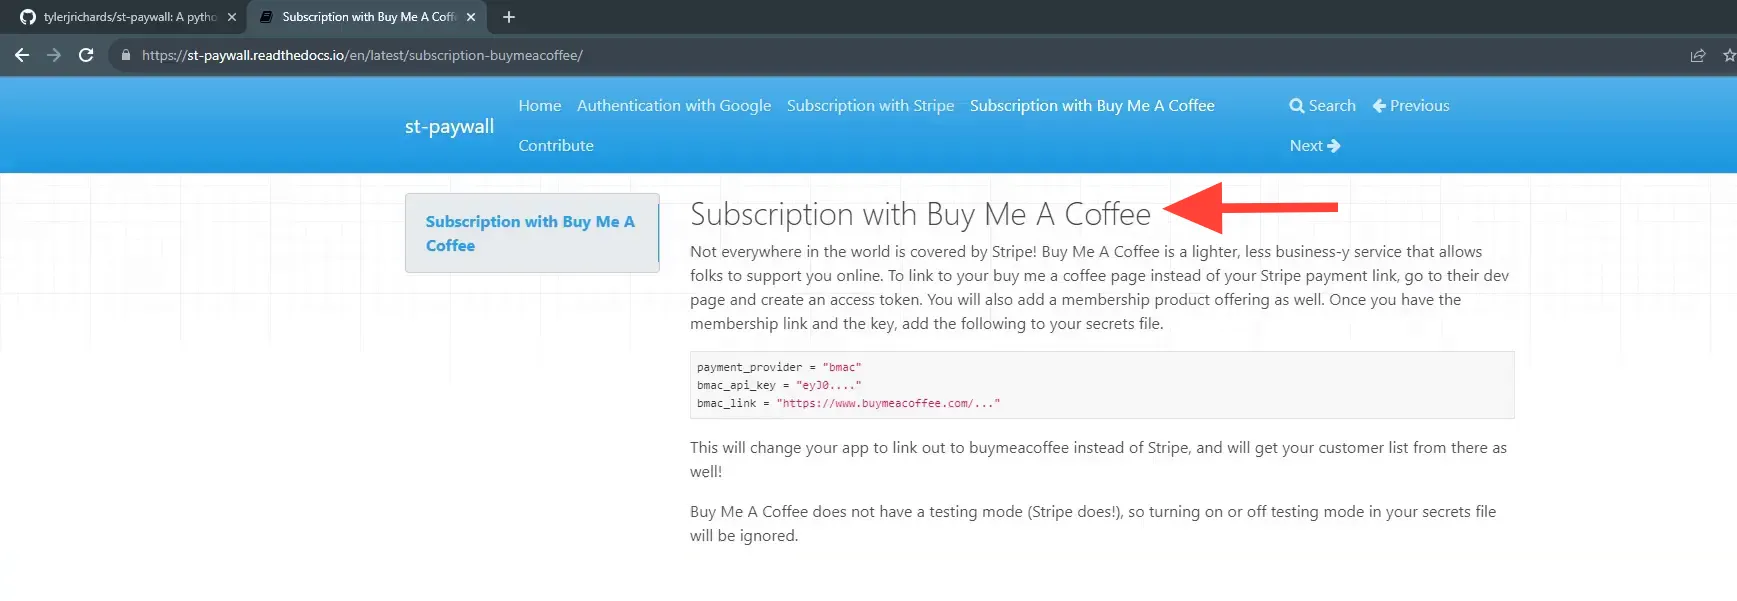Open the st-paywall brand home link
This screenshot has width=1737, height=601.
(449, 126)
